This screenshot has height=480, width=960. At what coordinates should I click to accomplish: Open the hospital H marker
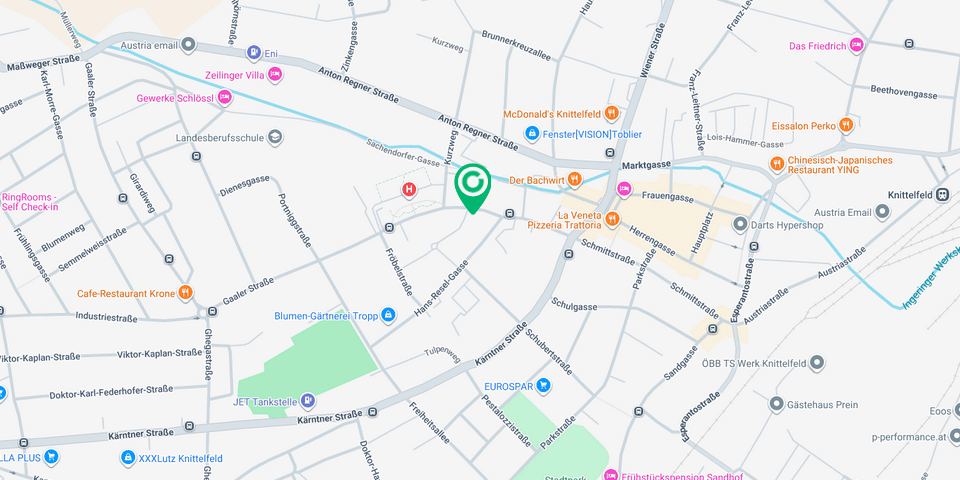click(409, 190)
